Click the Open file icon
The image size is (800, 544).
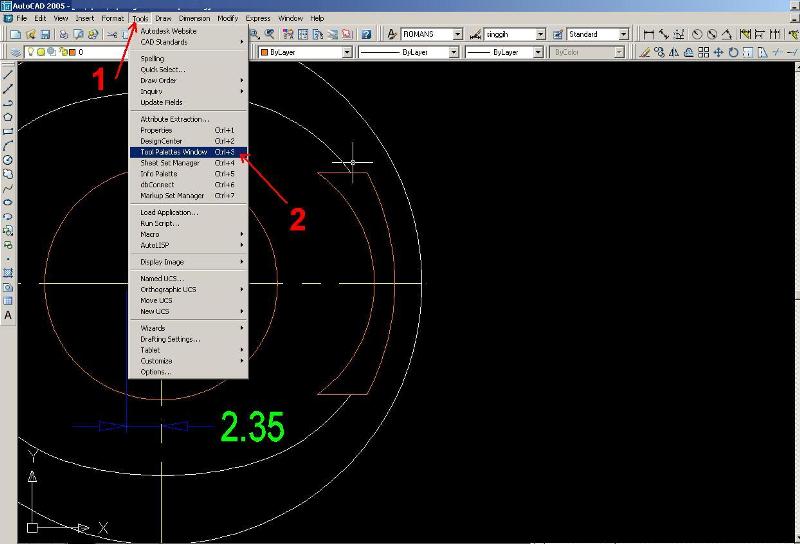31,34
